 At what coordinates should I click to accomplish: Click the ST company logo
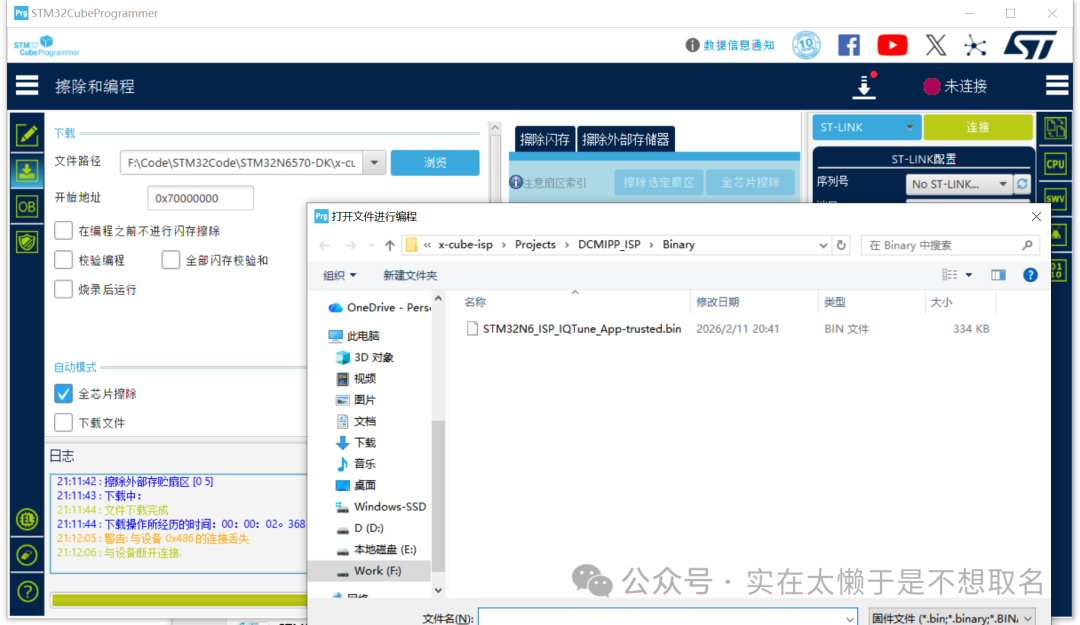click(x=1030, y=45)
